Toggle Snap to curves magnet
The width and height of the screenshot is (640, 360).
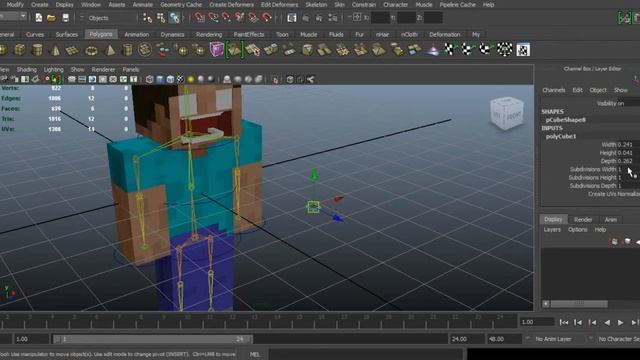(x=213, y=18)
